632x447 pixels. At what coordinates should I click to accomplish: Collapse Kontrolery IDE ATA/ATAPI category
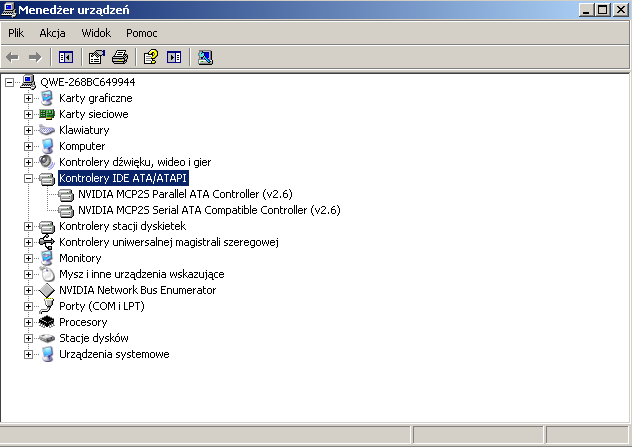click(x=28, y=178)
